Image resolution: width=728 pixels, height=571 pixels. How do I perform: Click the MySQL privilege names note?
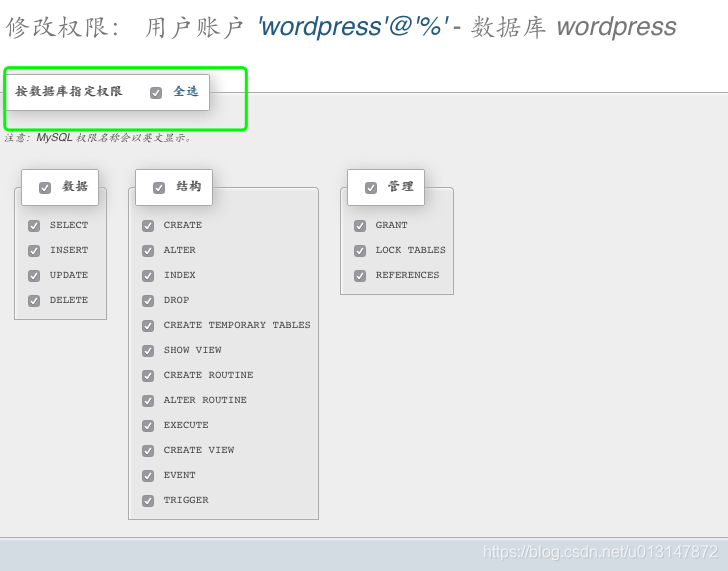click(x=98, y=138)
